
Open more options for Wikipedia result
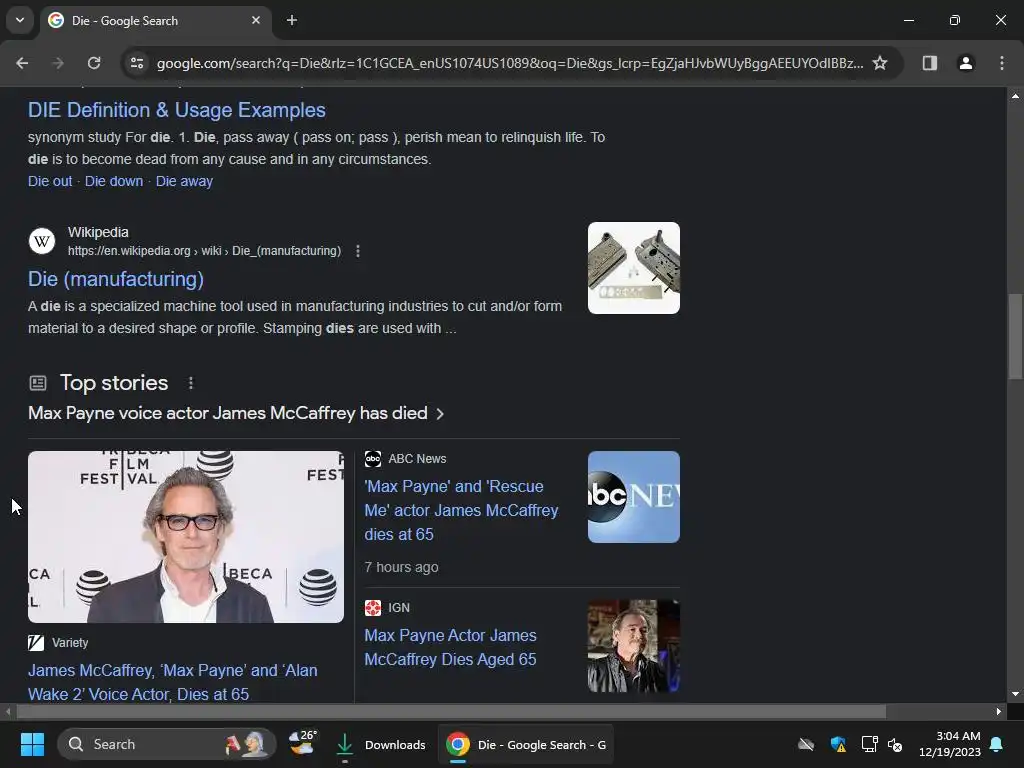click(x=358, y=251)
